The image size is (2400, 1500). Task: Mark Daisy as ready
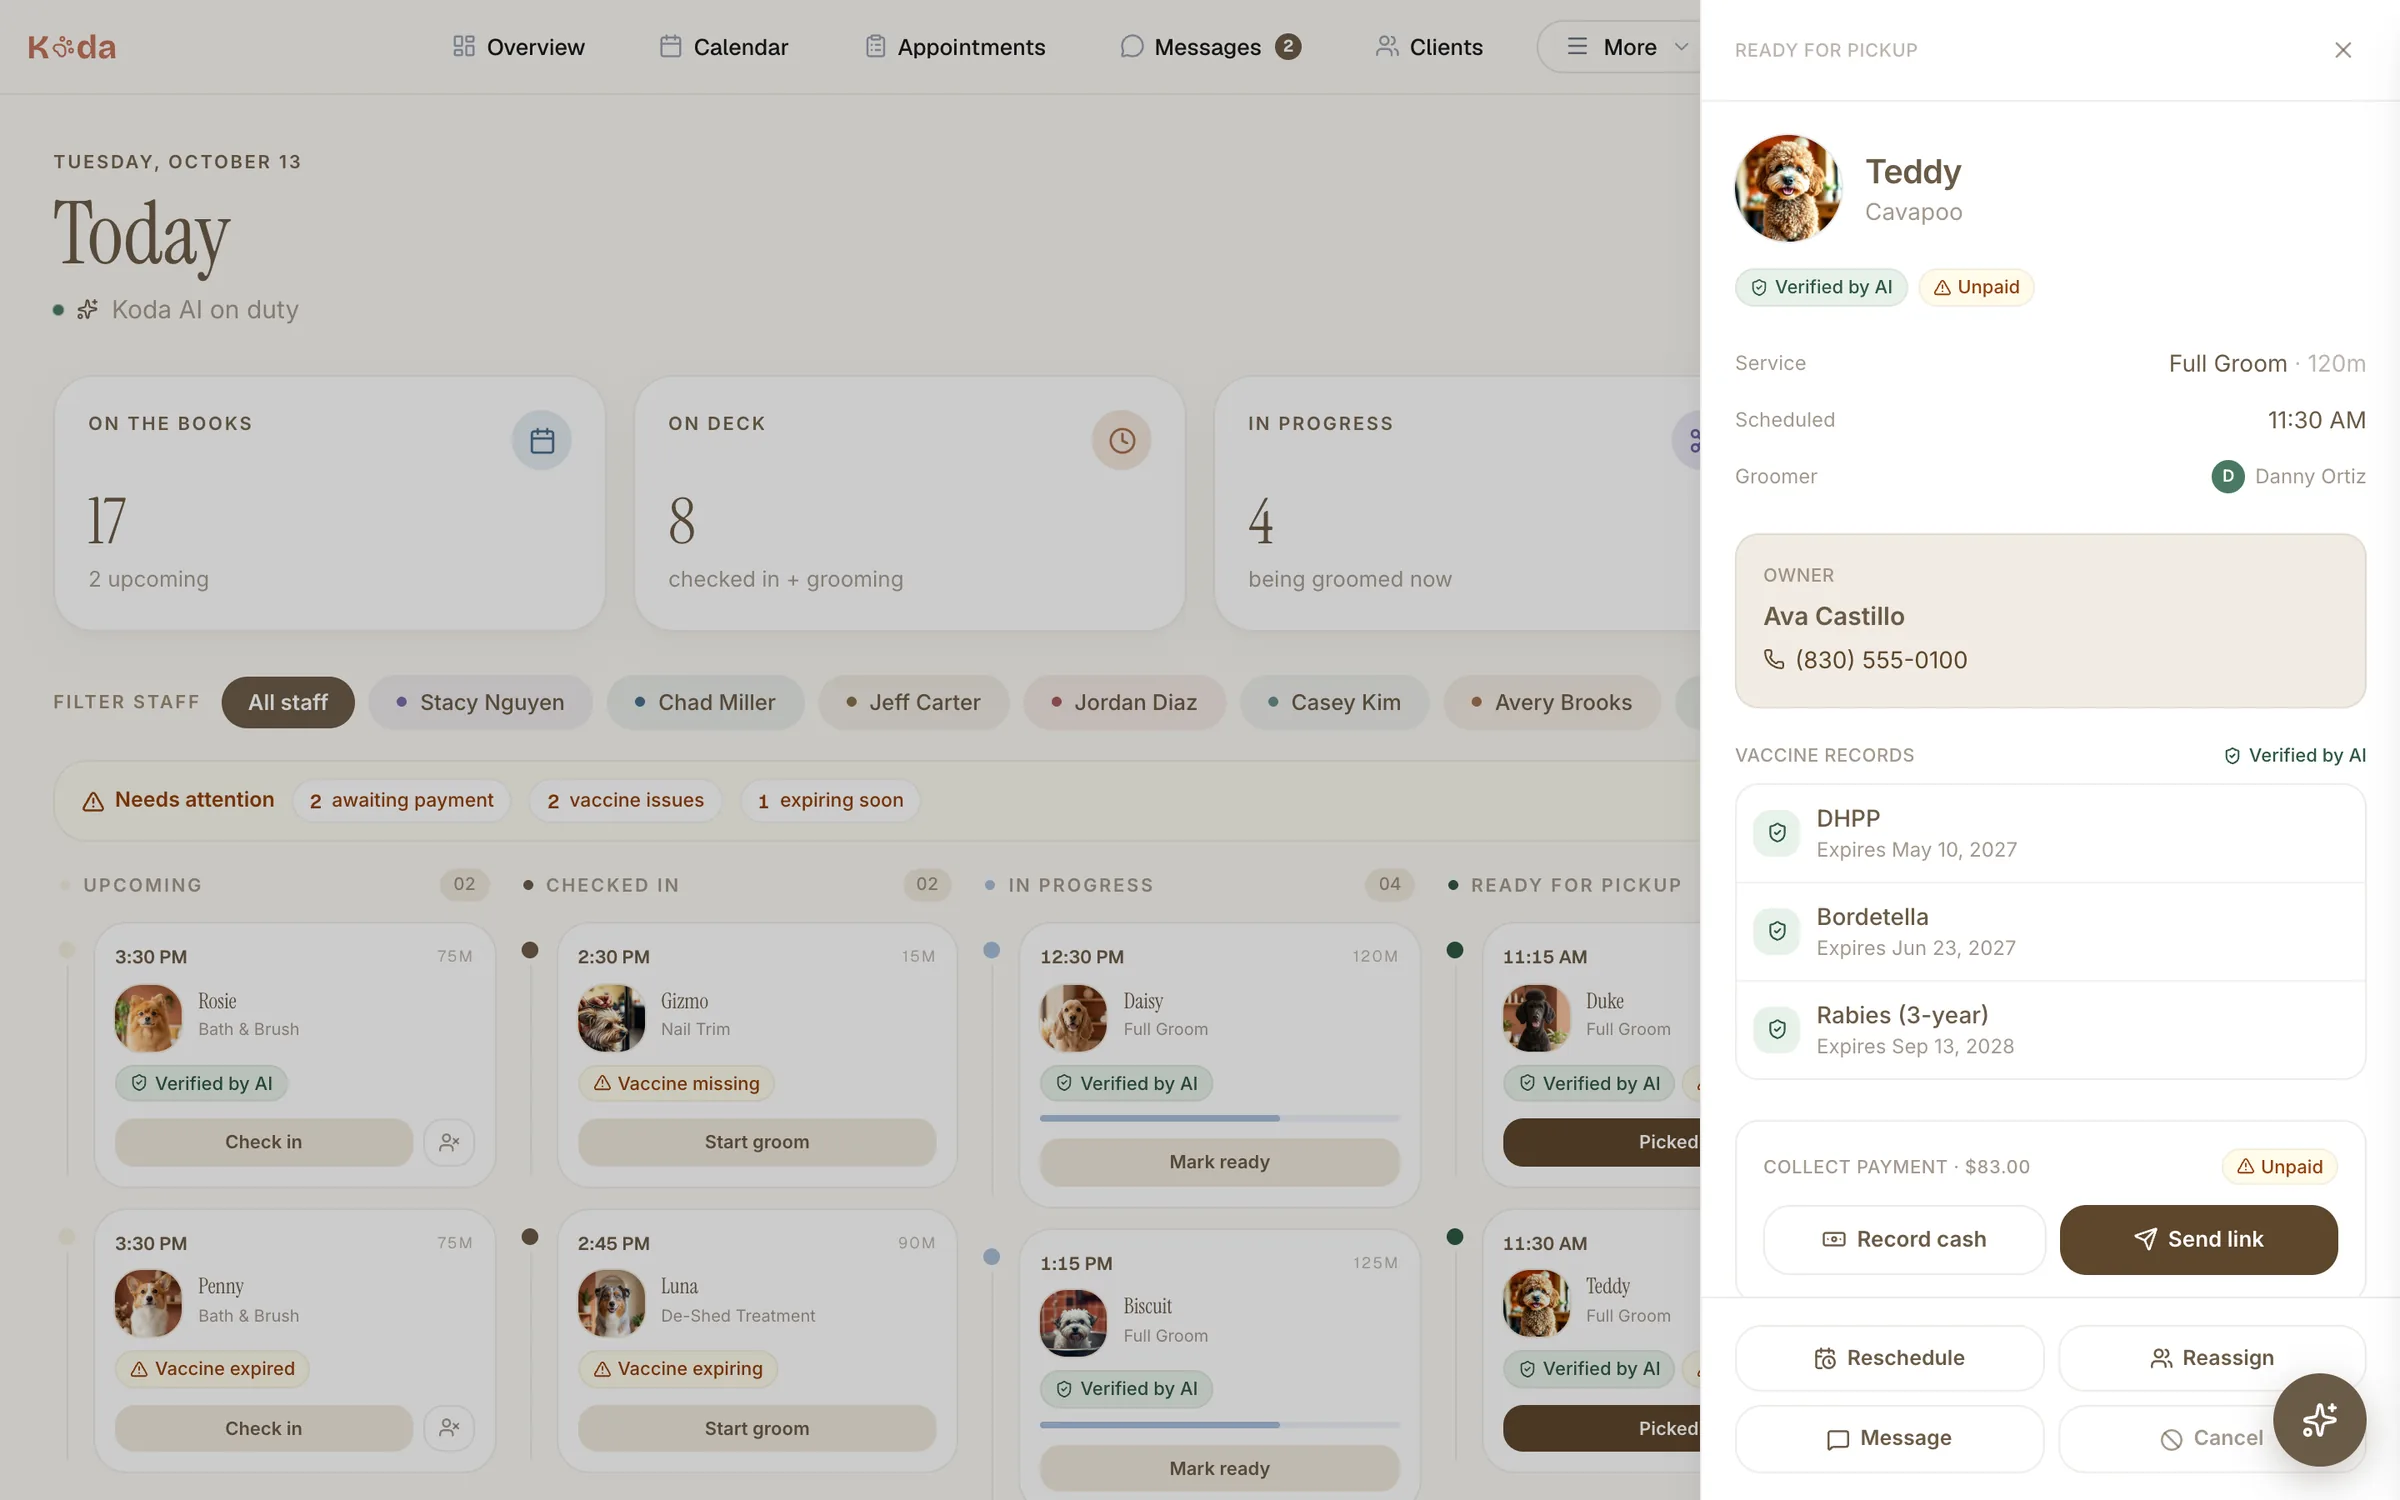(x=1219, y=1162)
